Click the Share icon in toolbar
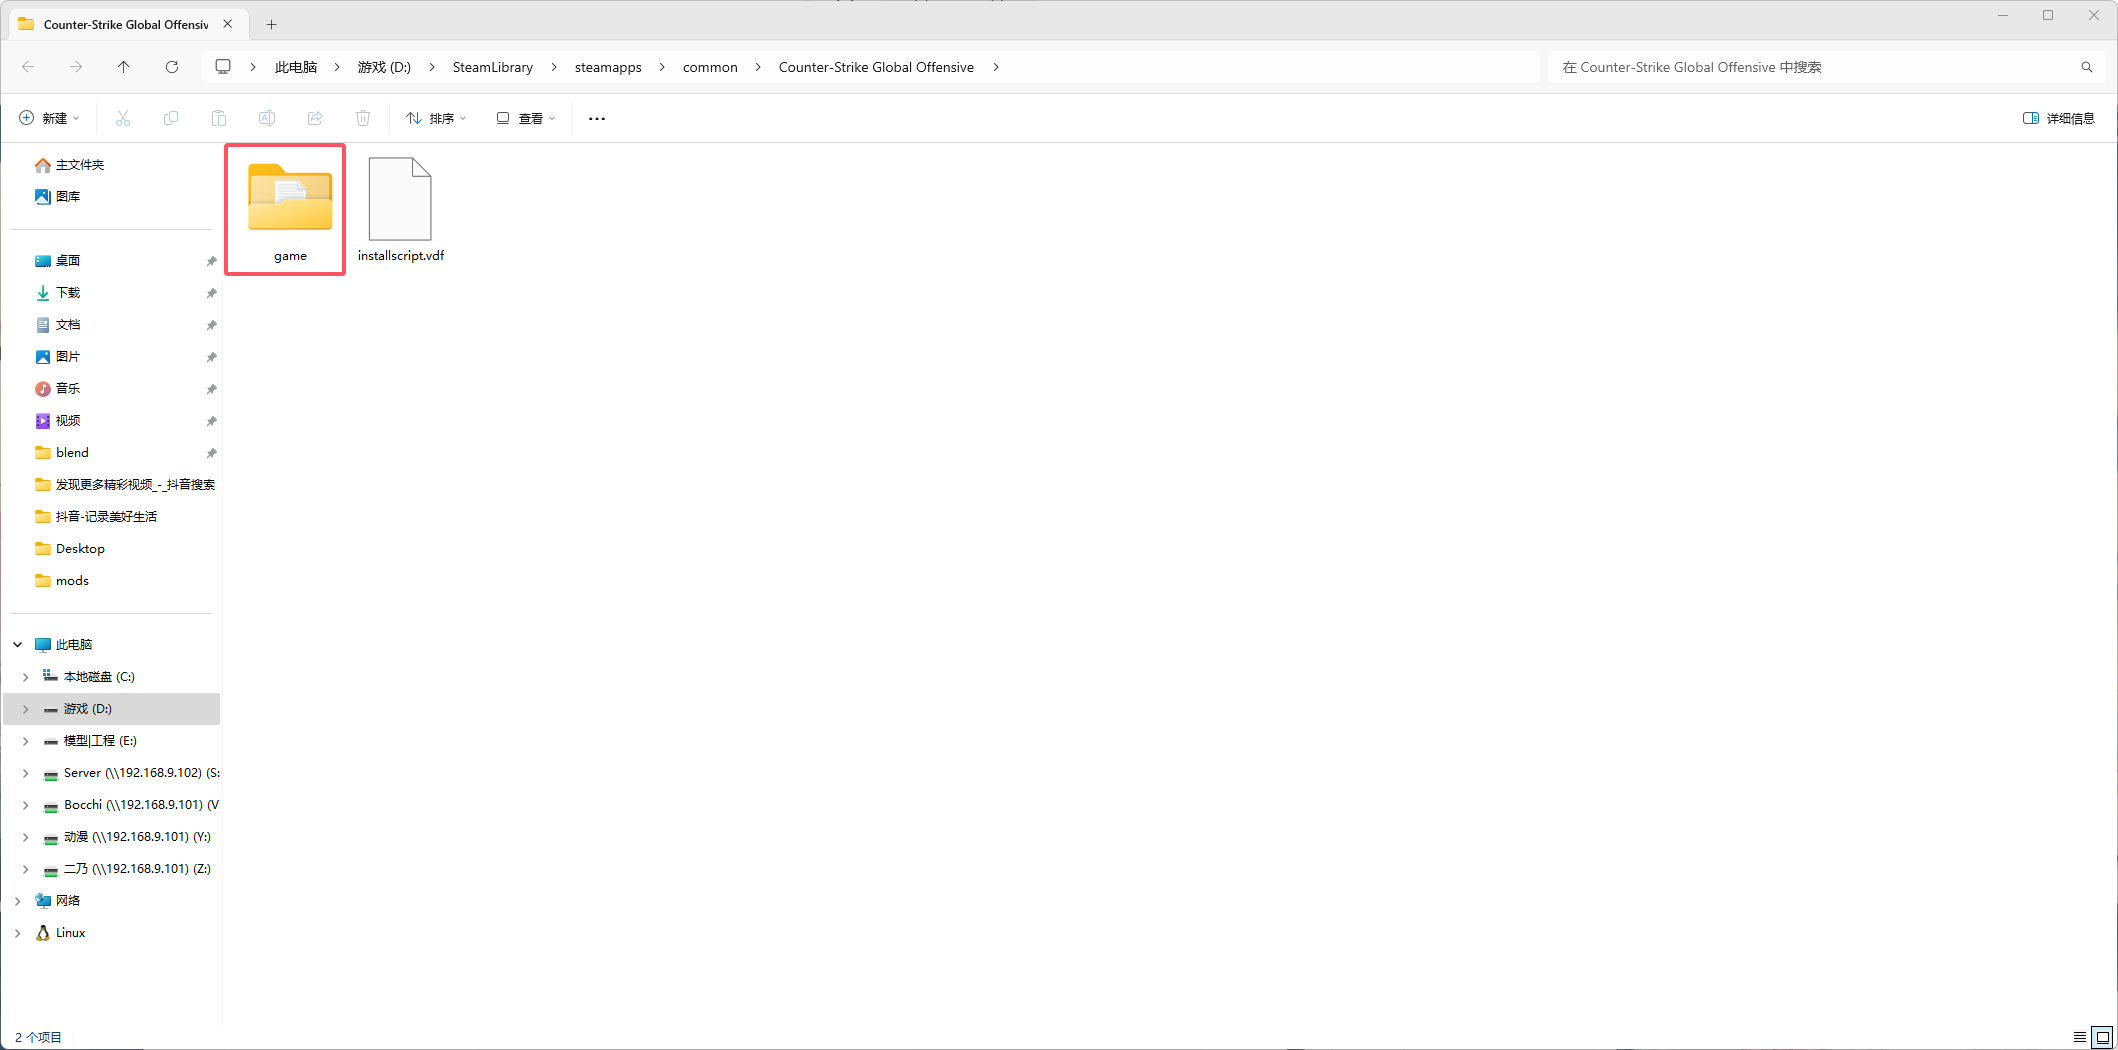2118x1050 pixels. coord(315,118)
